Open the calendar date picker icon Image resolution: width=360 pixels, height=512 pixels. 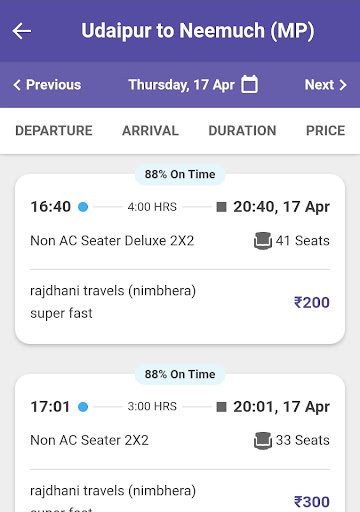(x=249, y=84)
